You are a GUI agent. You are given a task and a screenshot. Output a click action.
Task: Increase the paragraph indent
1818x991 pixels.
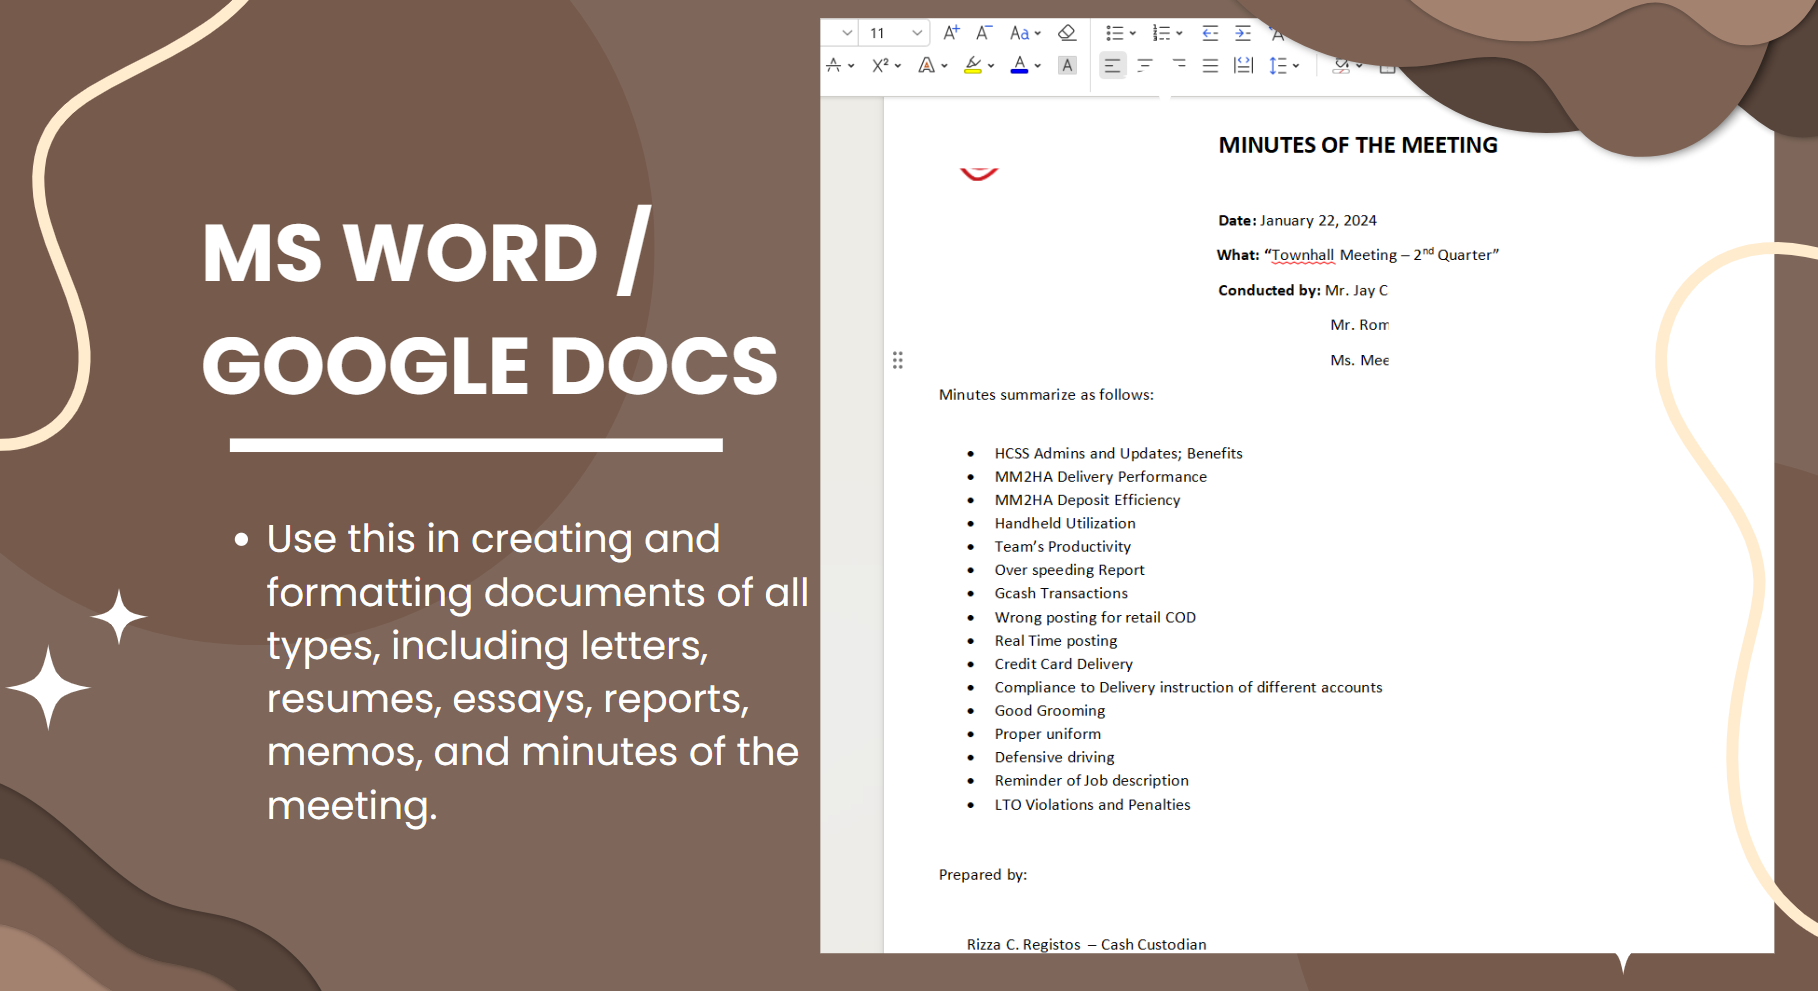click(1243, 33)
